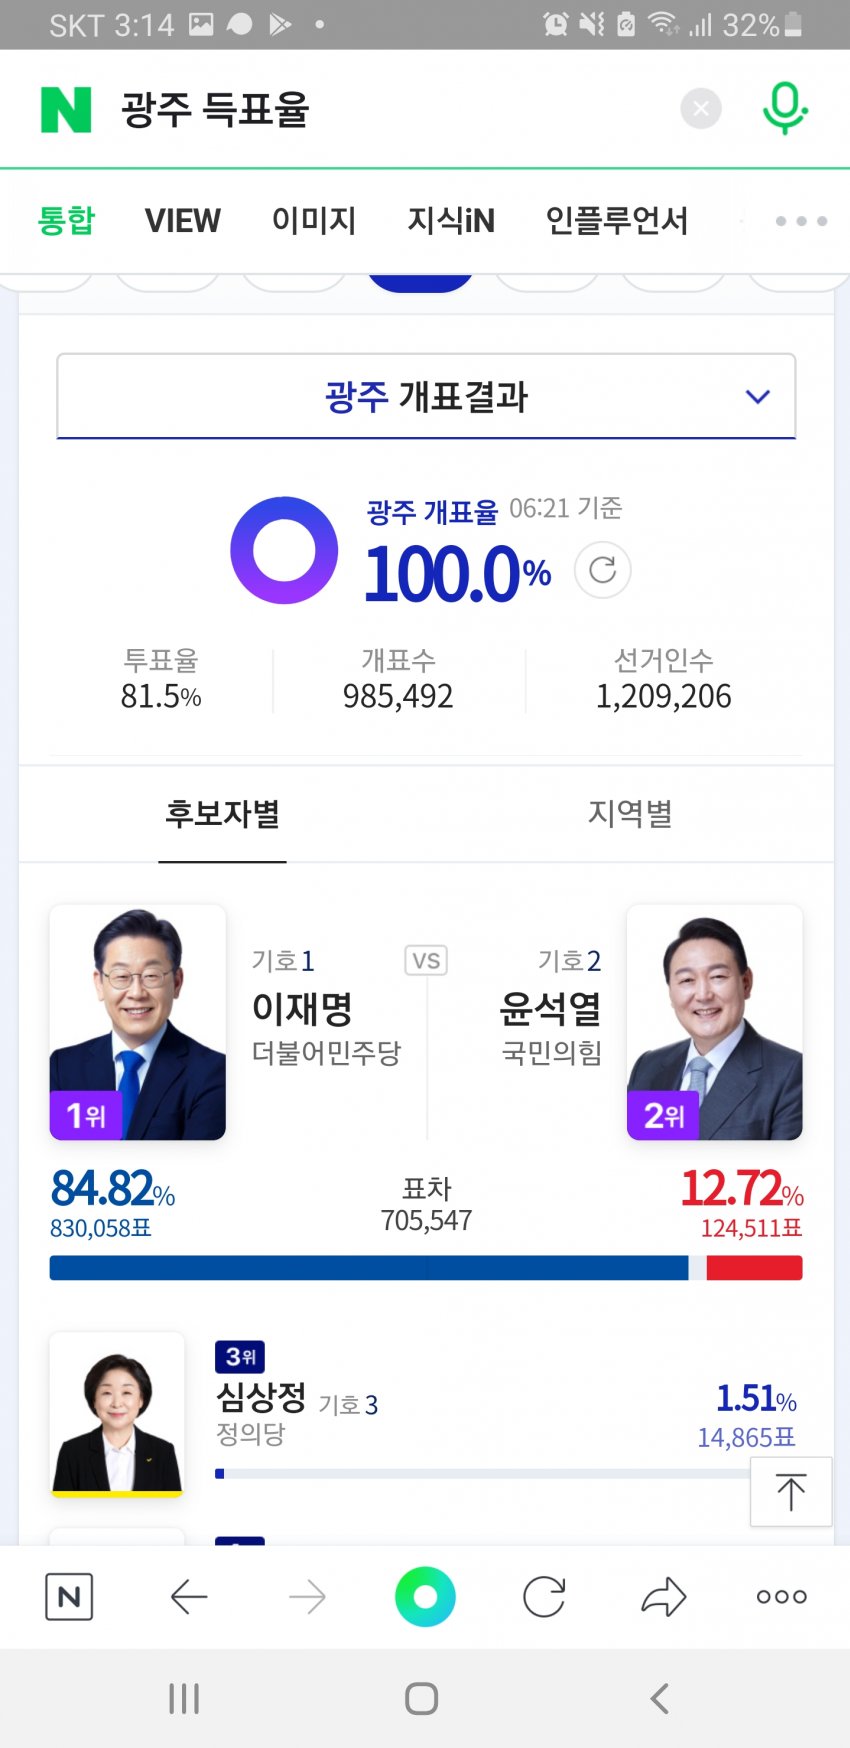Tap the scroll-to-top arrow button

pos(790,1492)
